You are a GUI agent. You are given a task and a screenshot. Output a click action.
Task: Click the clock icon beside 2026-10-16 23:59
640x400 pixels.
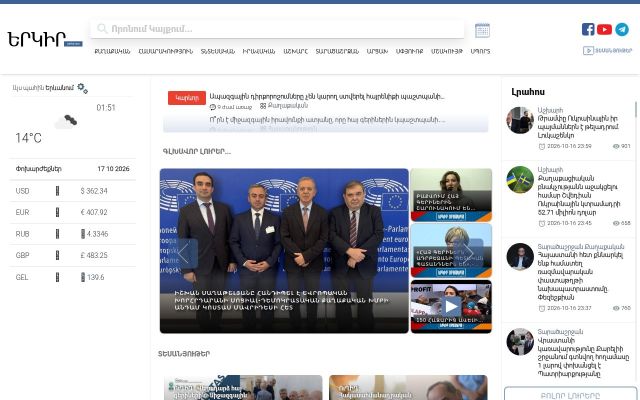[x=542, y=146]
